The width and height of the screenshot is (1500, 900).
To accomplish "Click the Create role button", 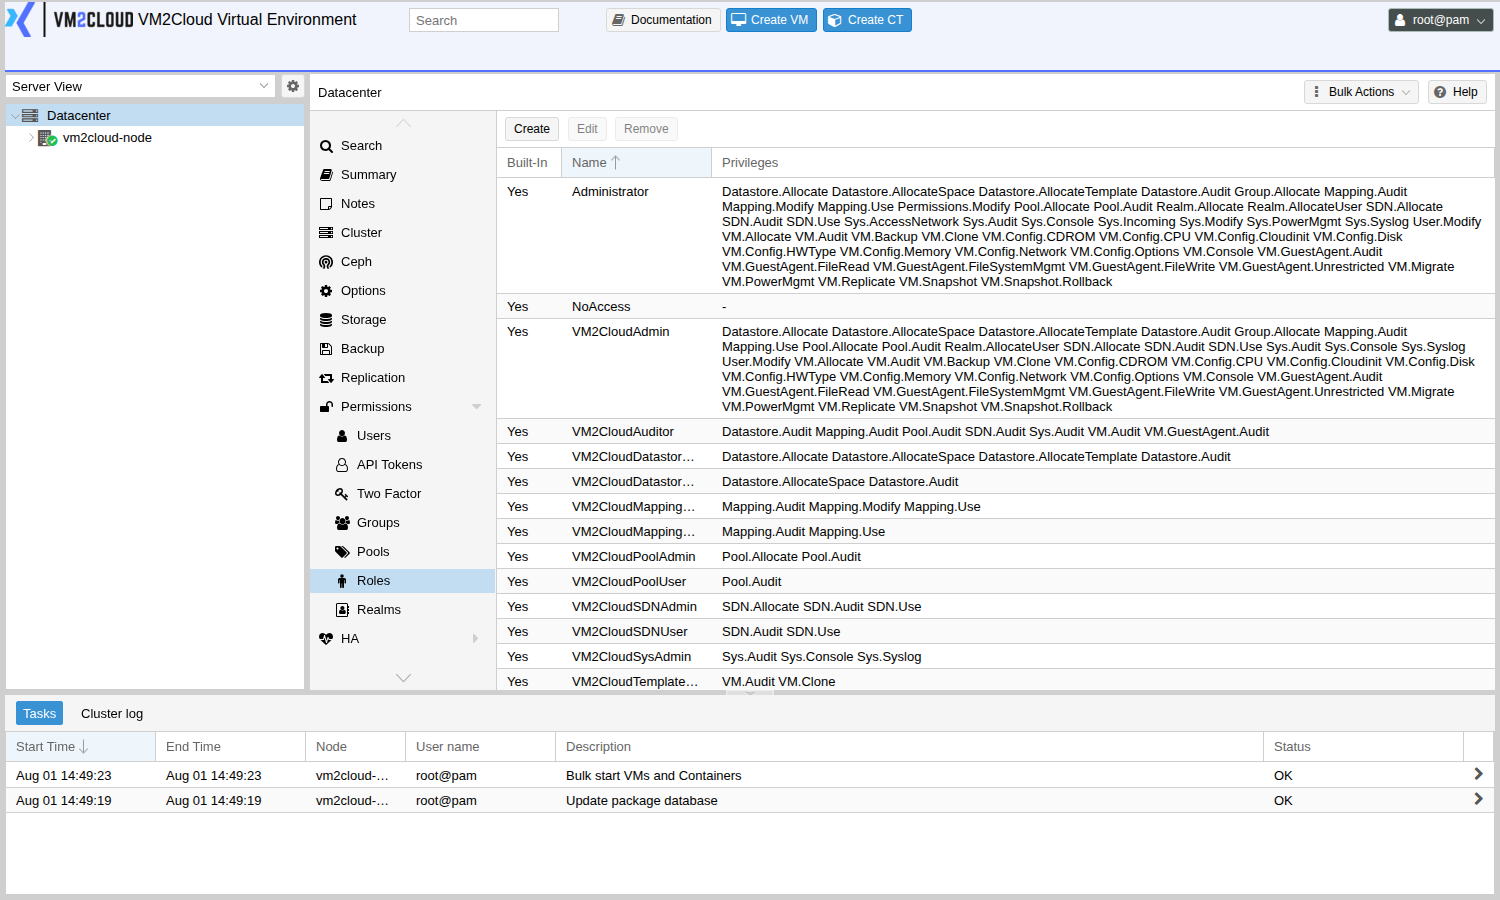I will pos(532,129).
